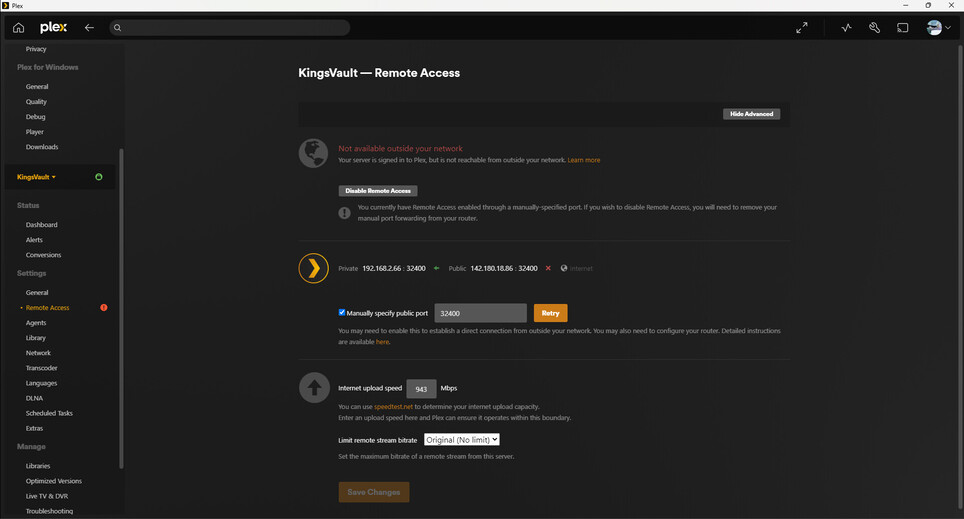The image size is (964, 519).
Task: Go to the Plex home screen
Action: coord(18,28)
